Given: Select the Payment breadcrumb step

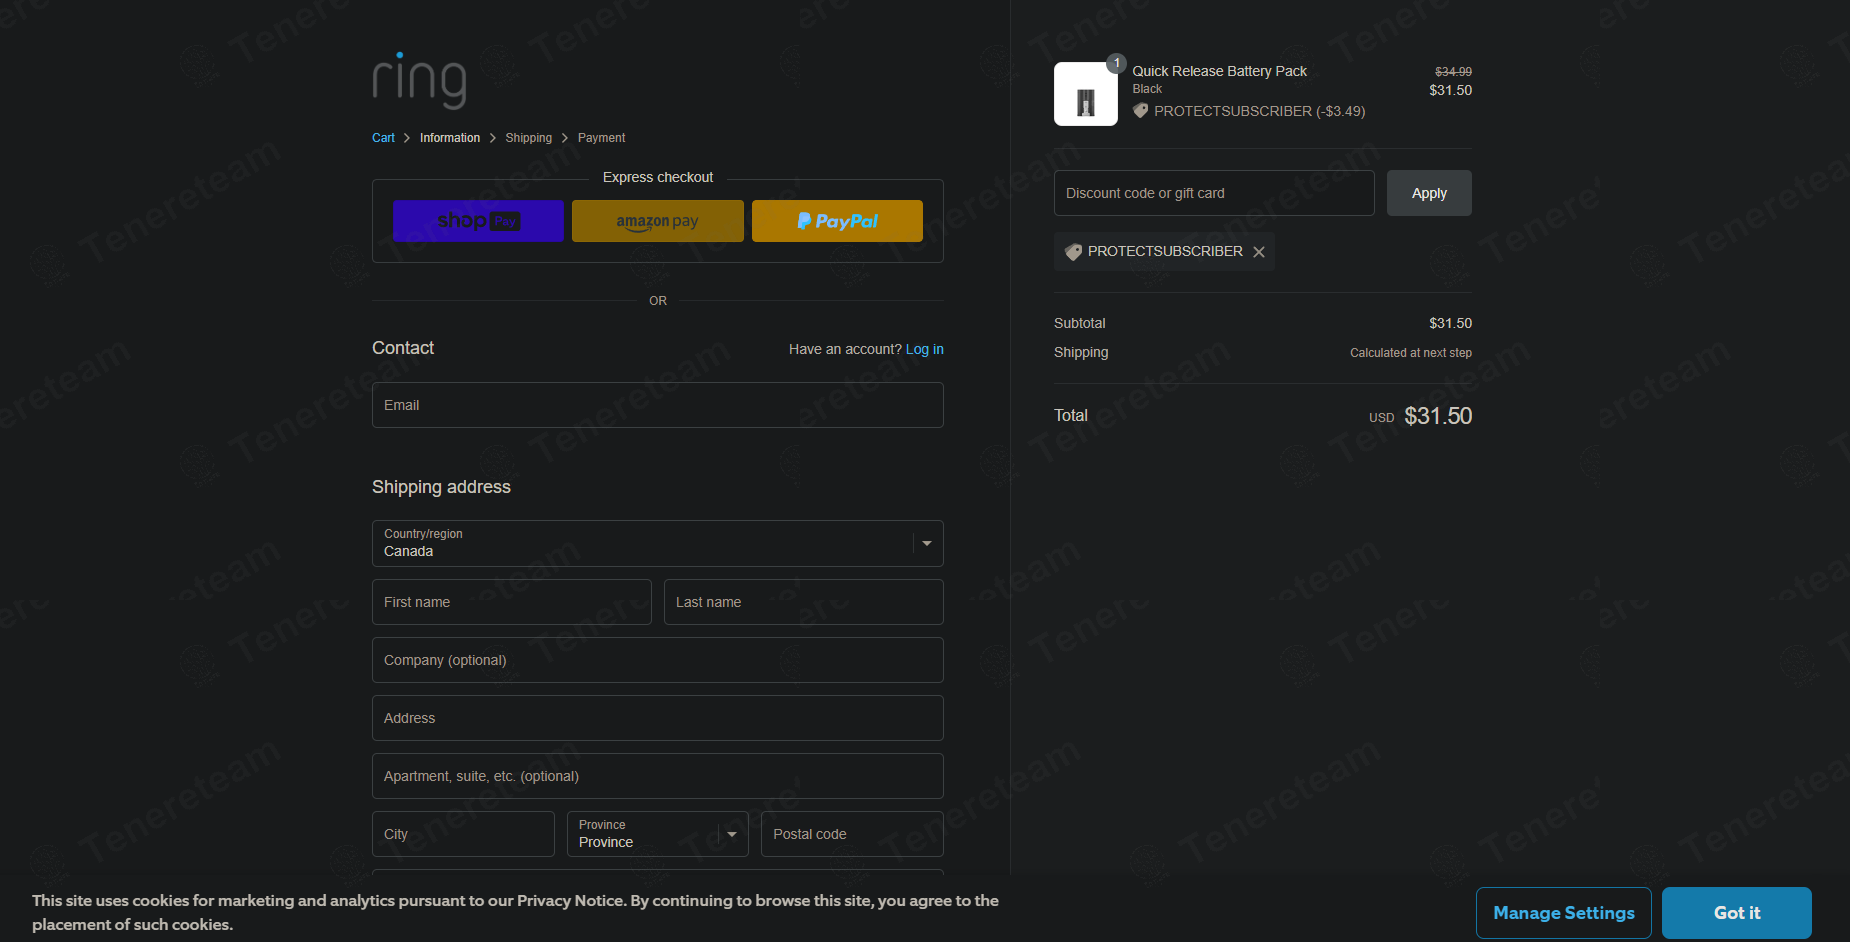Looking at the screenshot, I should 601,138.
